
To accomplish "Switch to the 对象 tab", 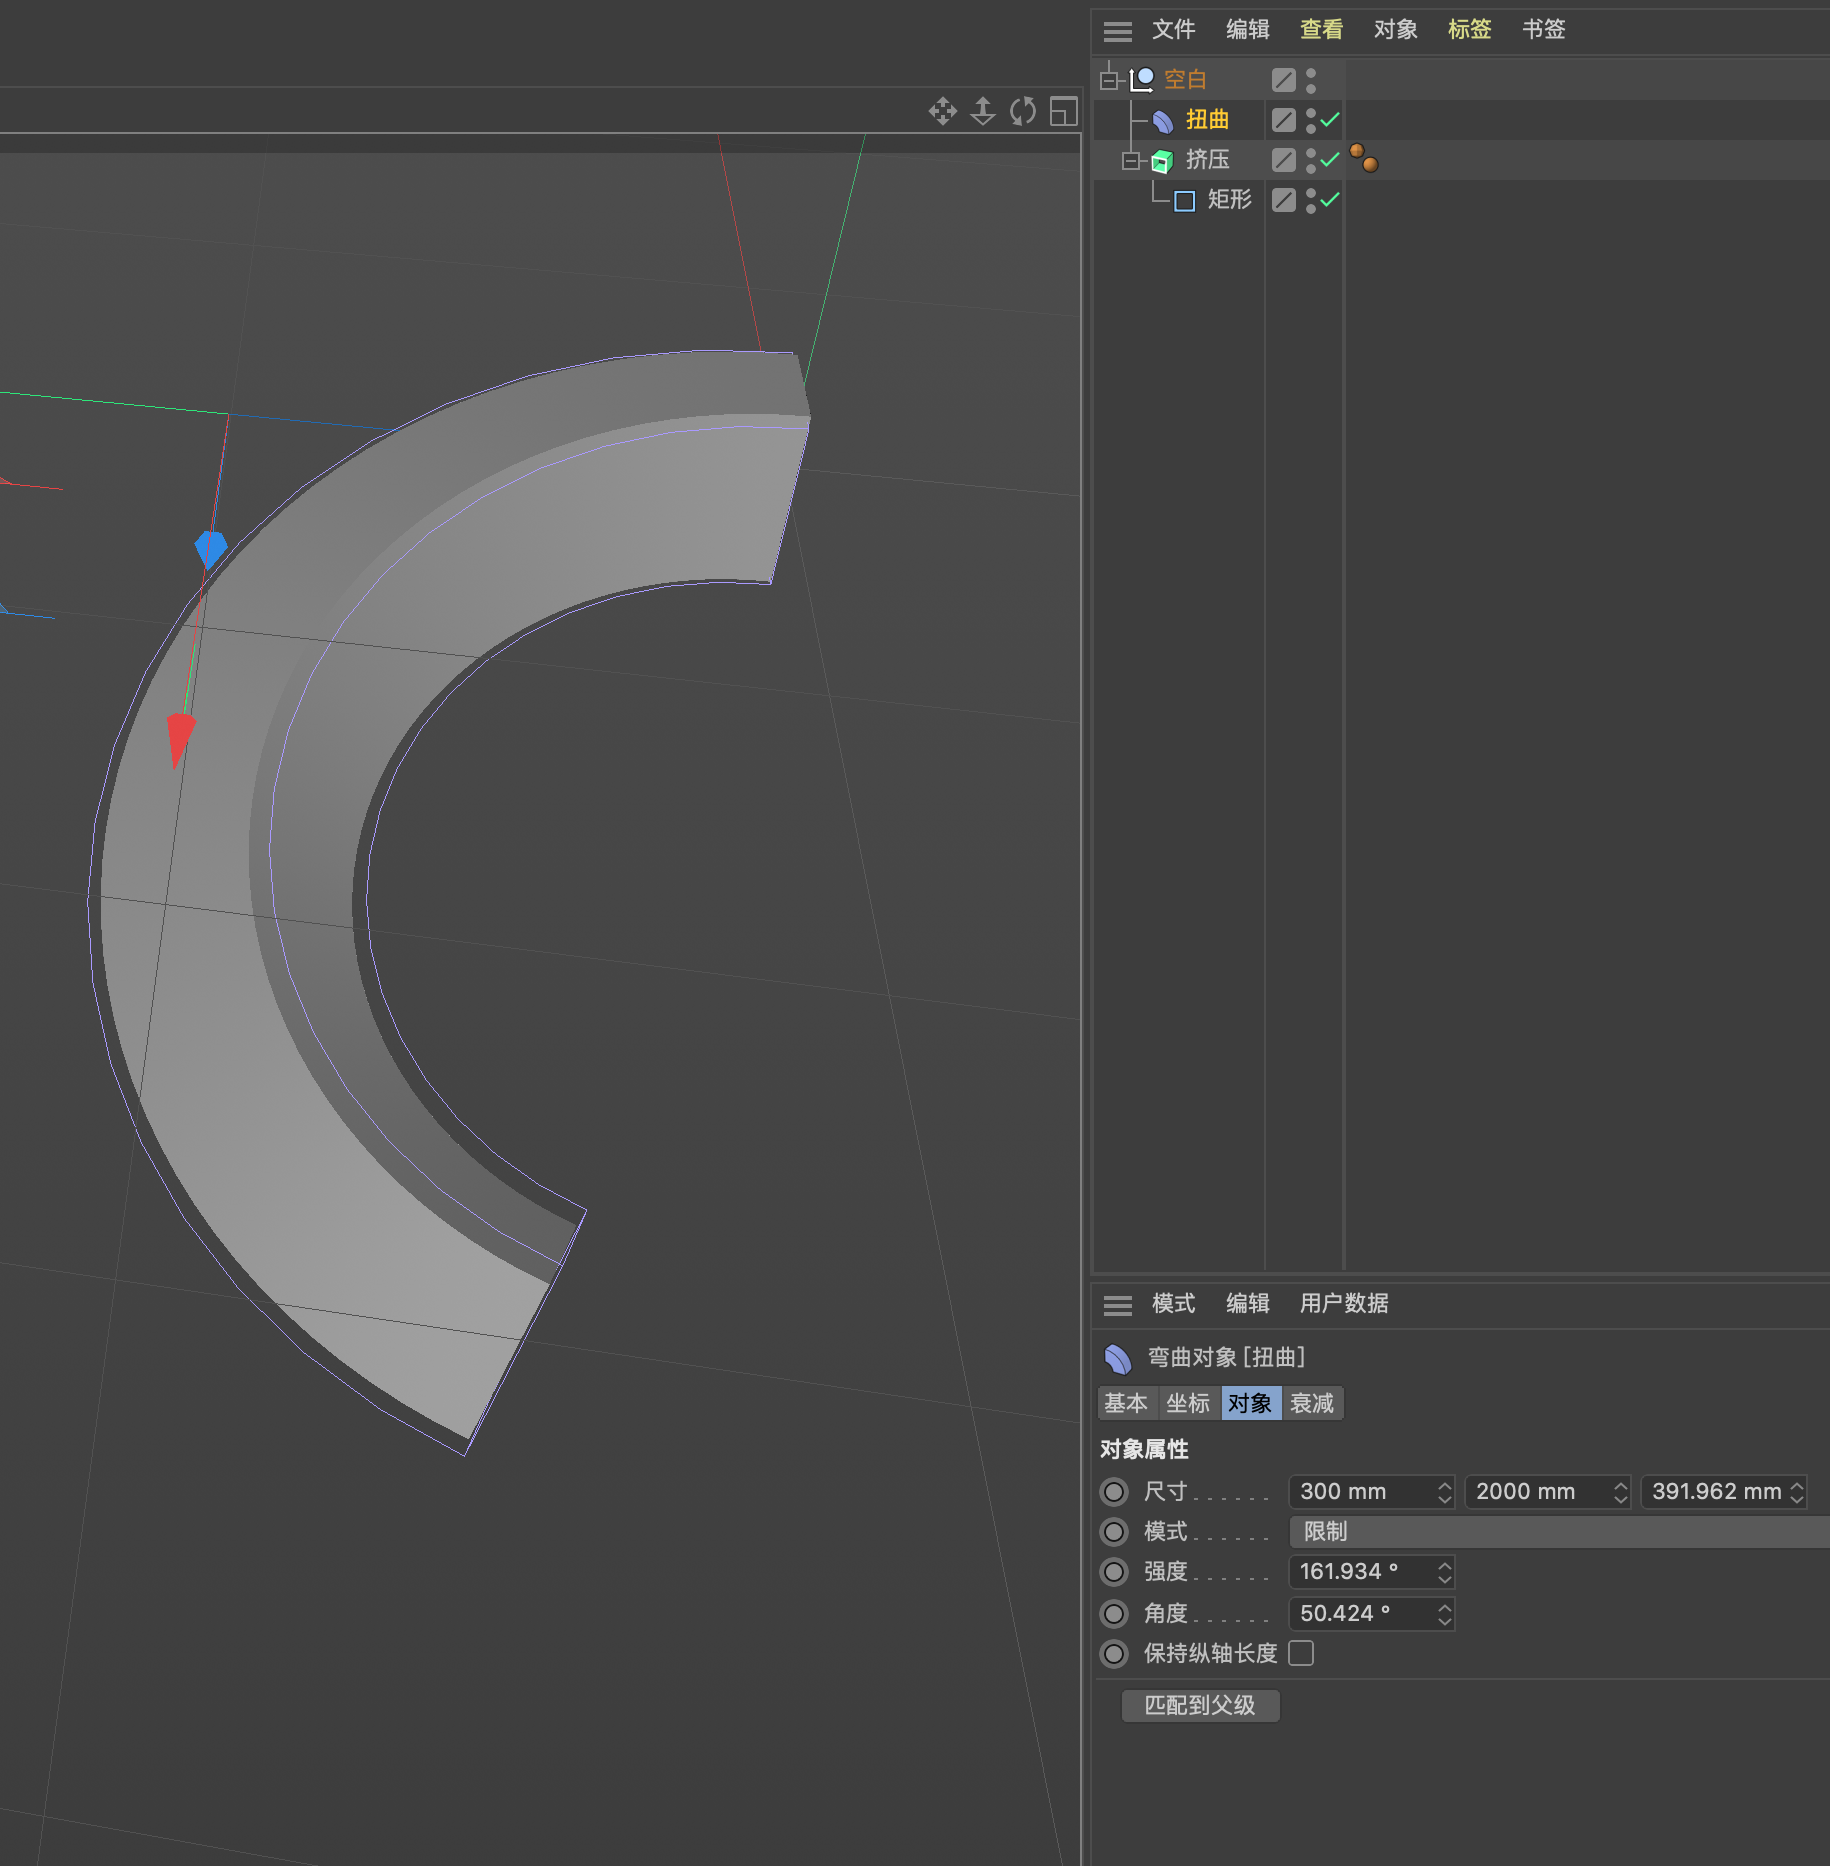I will click(x=1250, y=1404).
